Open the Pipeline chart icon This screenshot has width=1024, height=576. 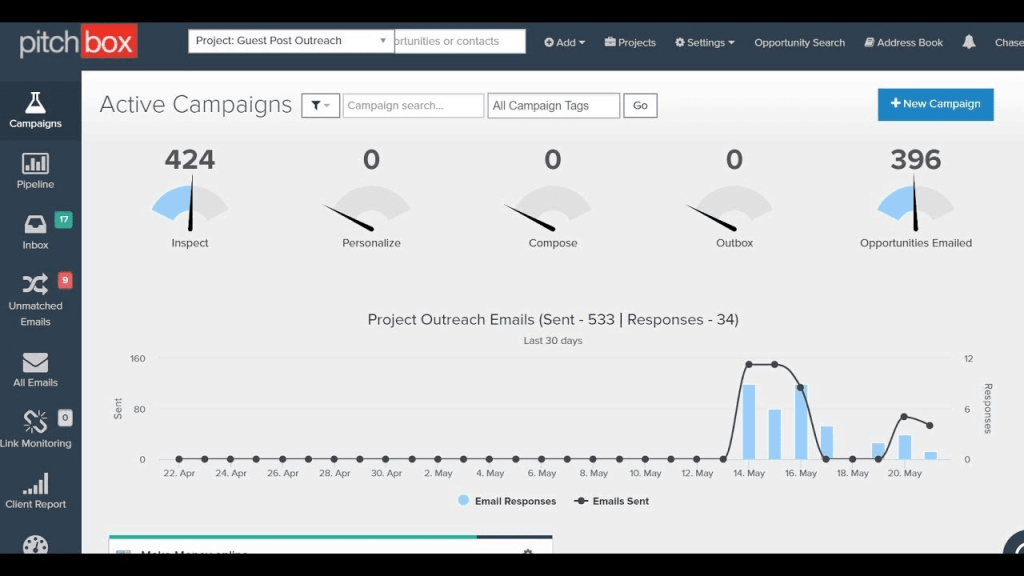(x=35, y=163)
